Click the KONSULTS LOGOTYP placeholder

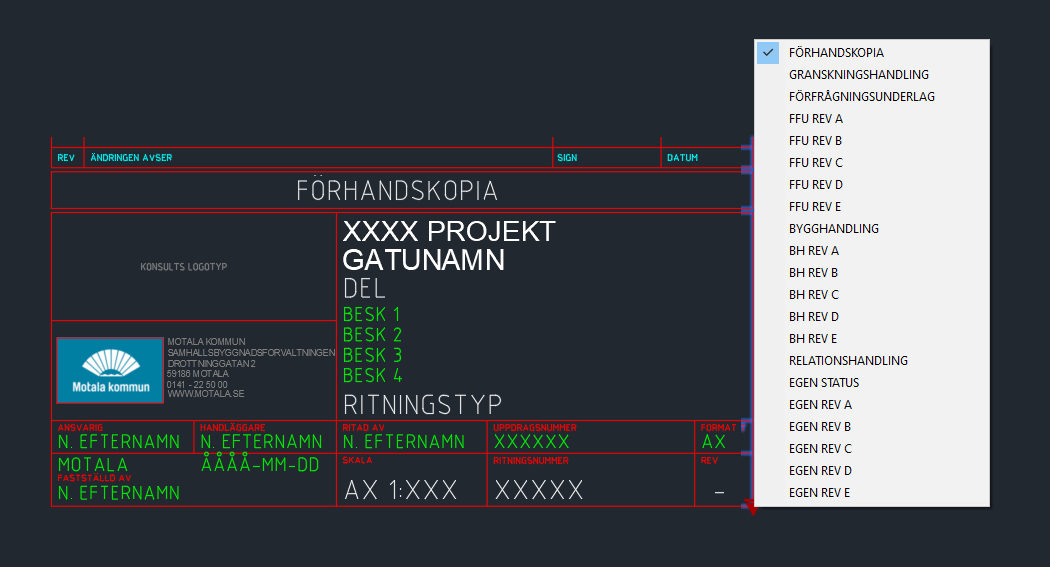[x=184, y=267]
